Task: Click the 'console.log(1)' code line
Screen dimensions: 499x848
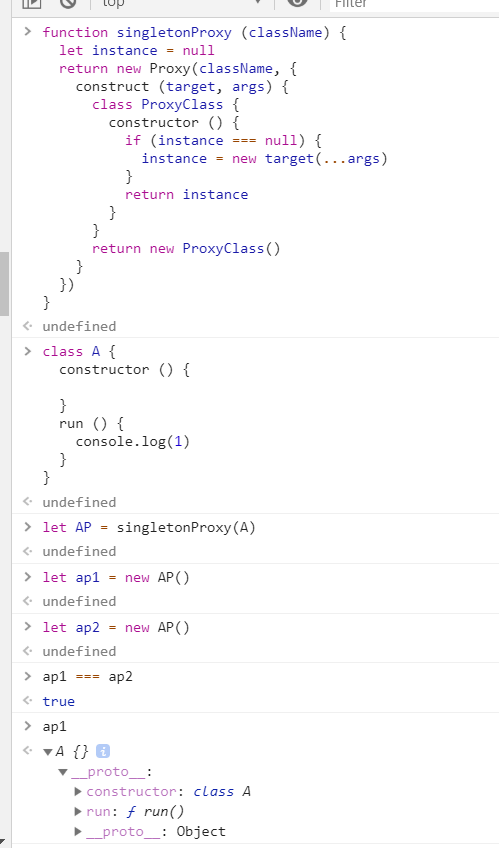Action: click(132, 442)
